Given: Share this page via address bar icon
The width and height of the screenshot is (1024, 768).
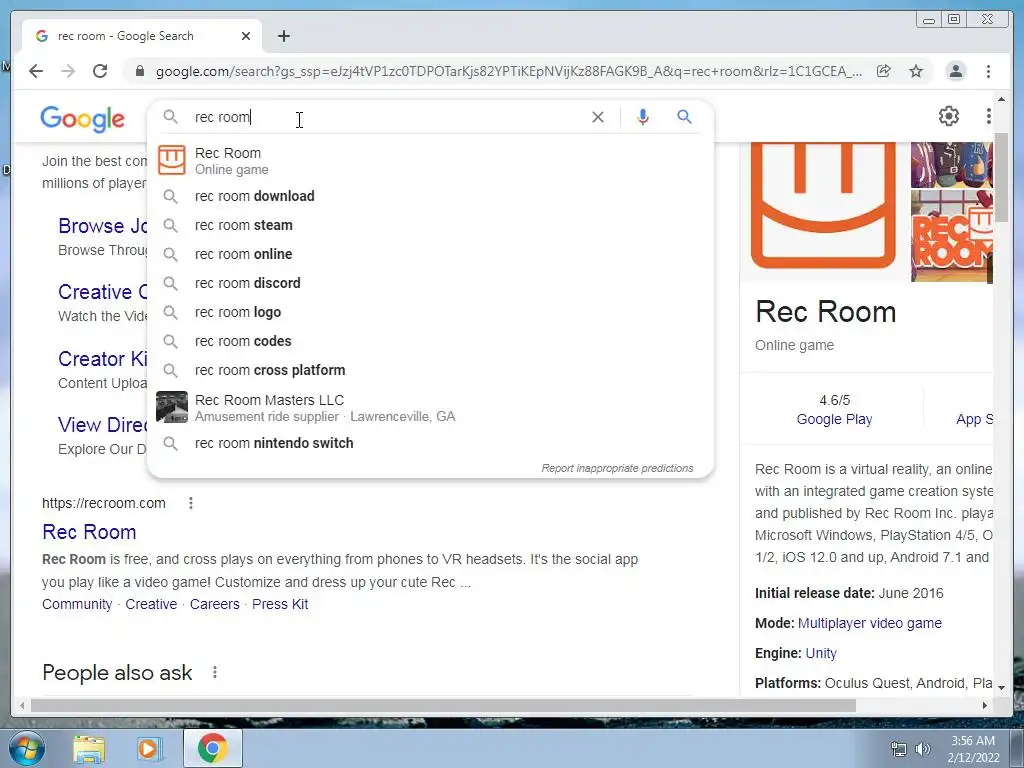Looking at the screenshot, I should (884, 71).
